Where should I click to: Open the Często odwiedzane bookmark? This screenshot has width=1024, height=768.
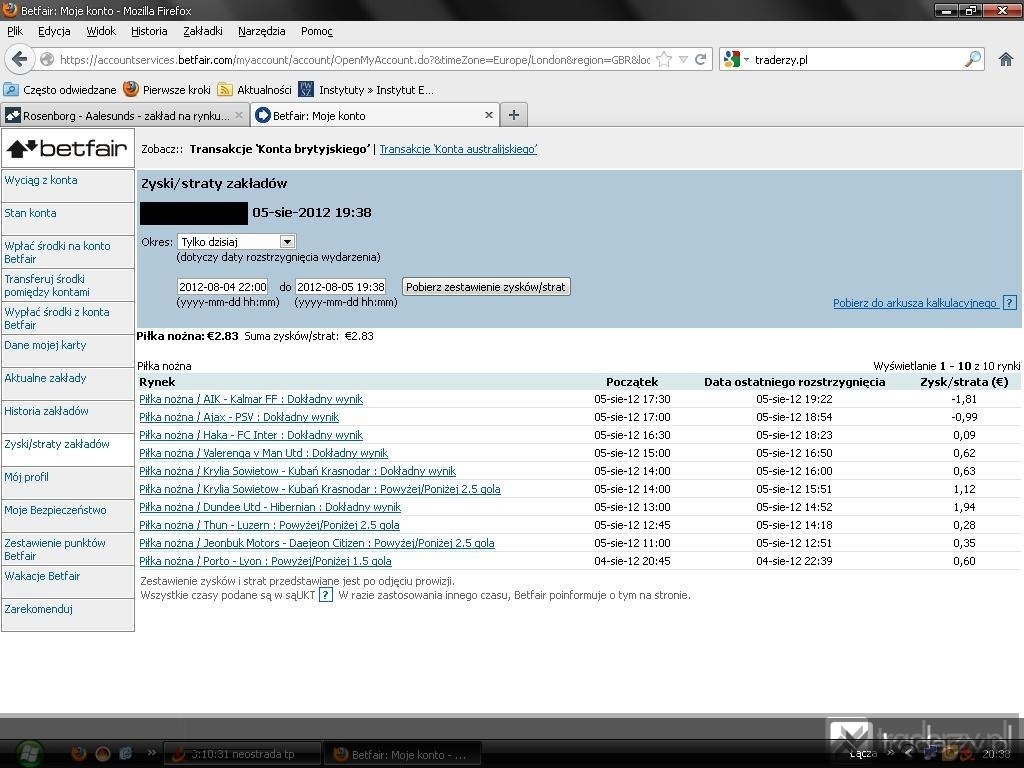pyautogui.click(x=60, y=89)
